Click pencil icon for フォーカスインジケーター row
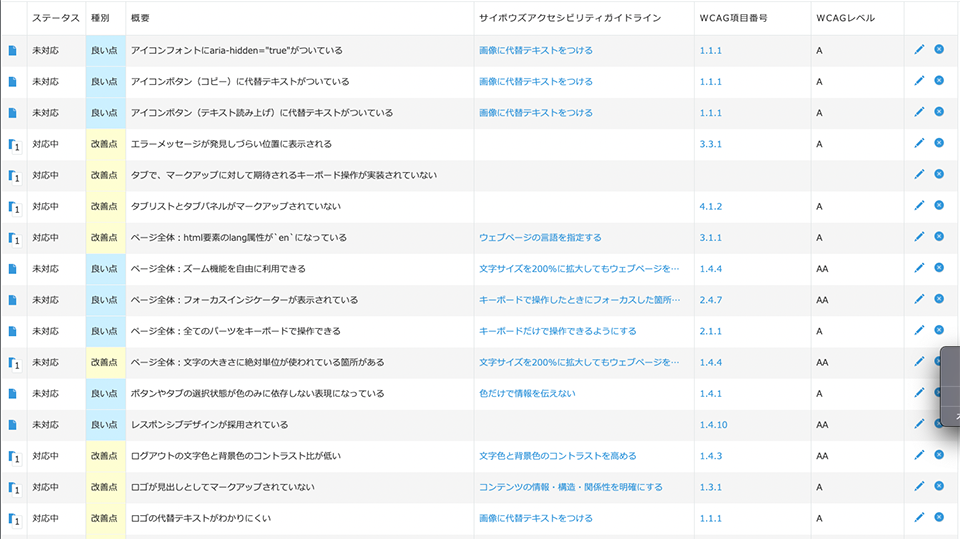This screenshot has height=539, width=960. [919, 300]
